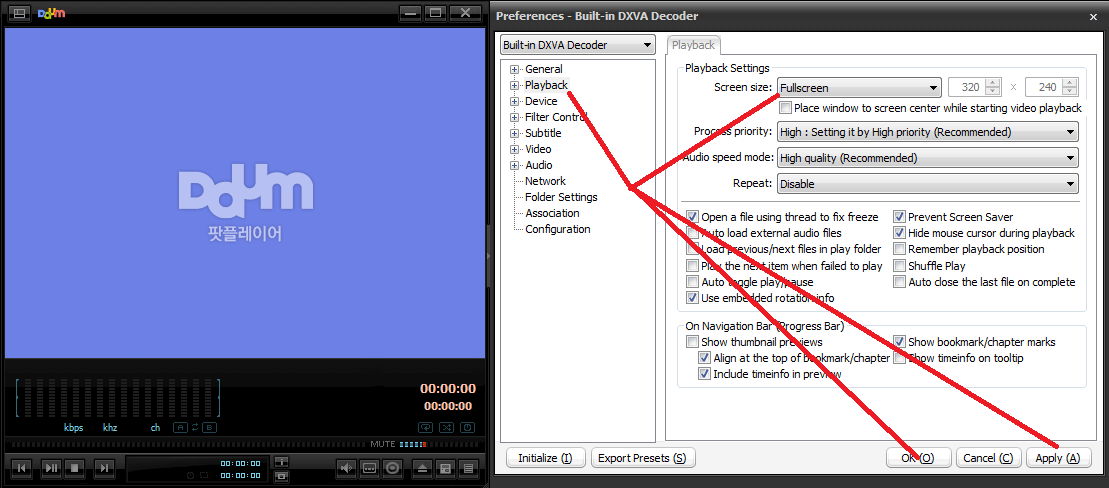
Task: Click the Cancel (C) button
Action: point(988,458)
